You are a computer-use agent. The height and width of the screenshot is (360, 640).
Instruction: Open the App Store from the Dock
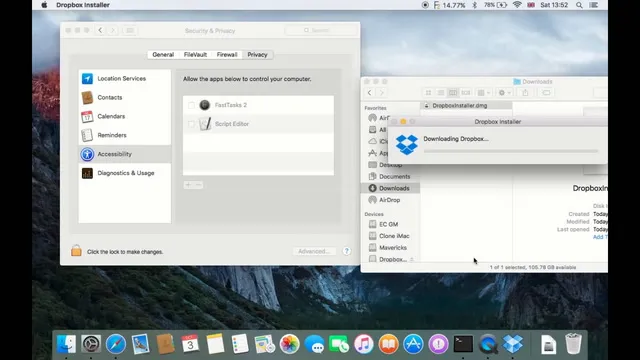[x=413, y=344]
